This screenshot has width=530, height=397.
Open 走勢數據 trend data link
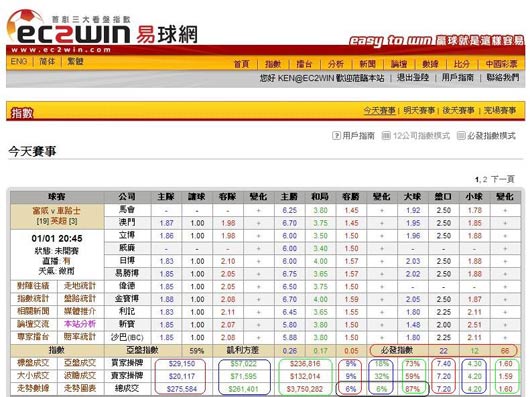pos(33,389)
